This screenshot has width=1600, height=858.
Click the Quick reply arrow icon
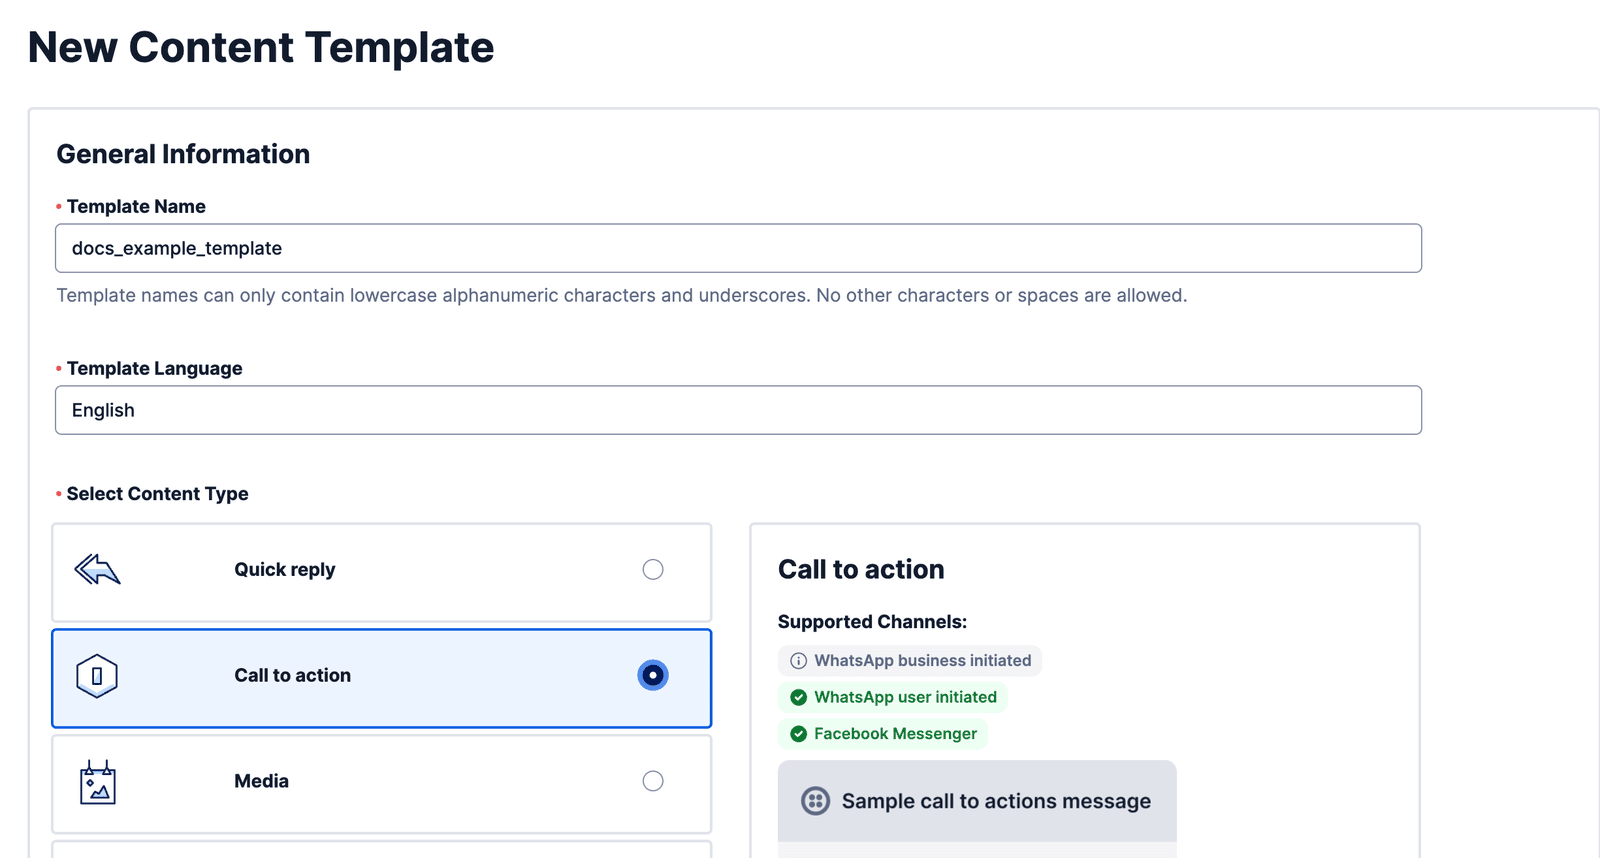click(x=97, y=570)
